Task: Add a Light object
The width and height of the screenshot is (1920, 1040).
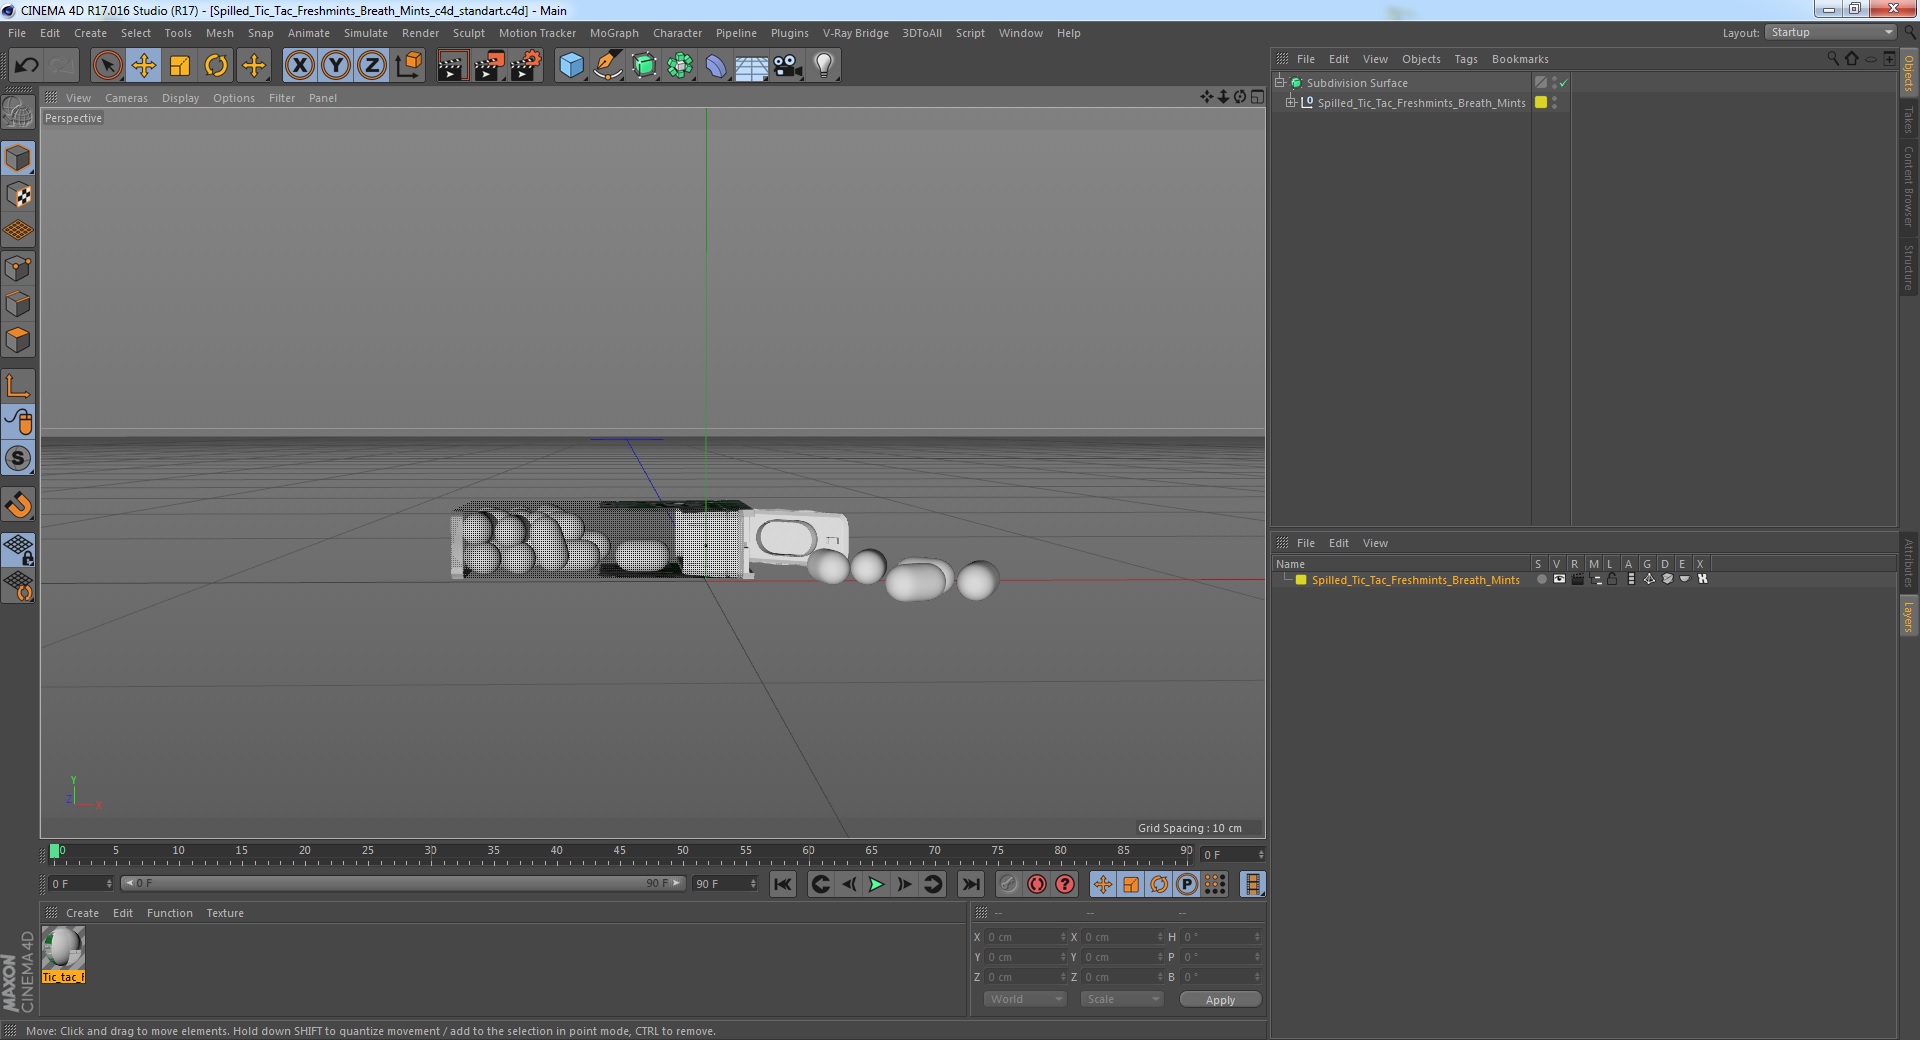Action: [x=824, y=66]
